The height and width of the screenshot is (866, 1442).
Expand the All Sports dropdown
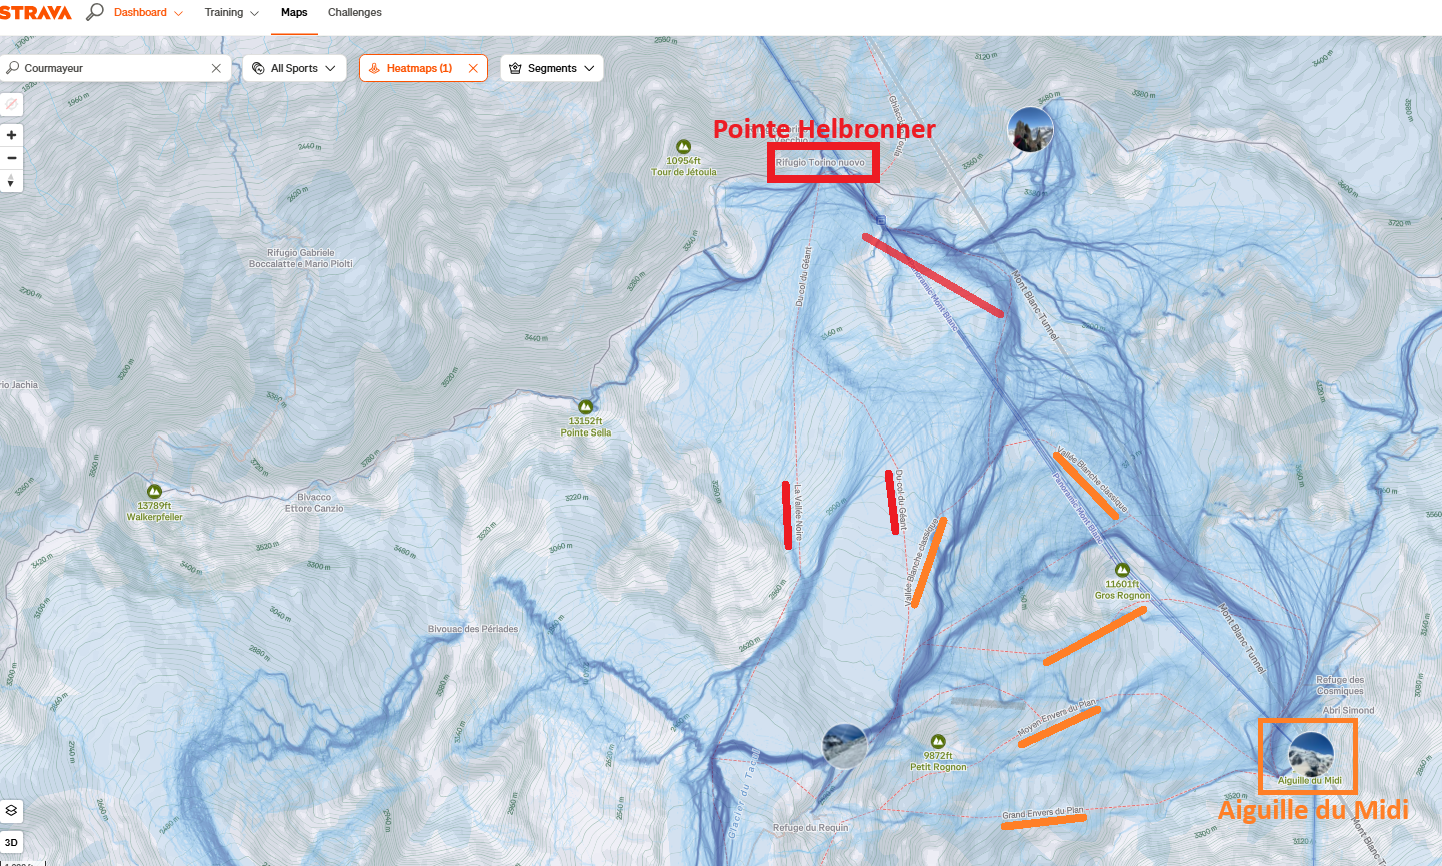pyautogui.click(x=294, y=68)
